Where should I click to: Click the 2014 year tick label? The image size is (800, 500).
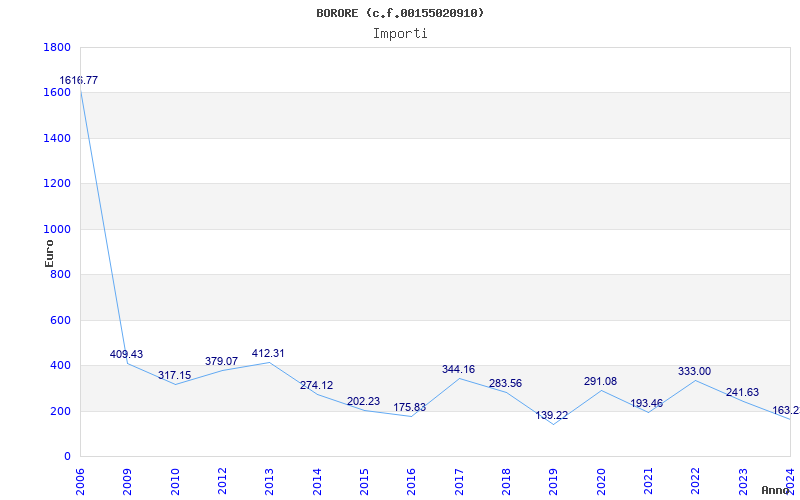point(317,482)
